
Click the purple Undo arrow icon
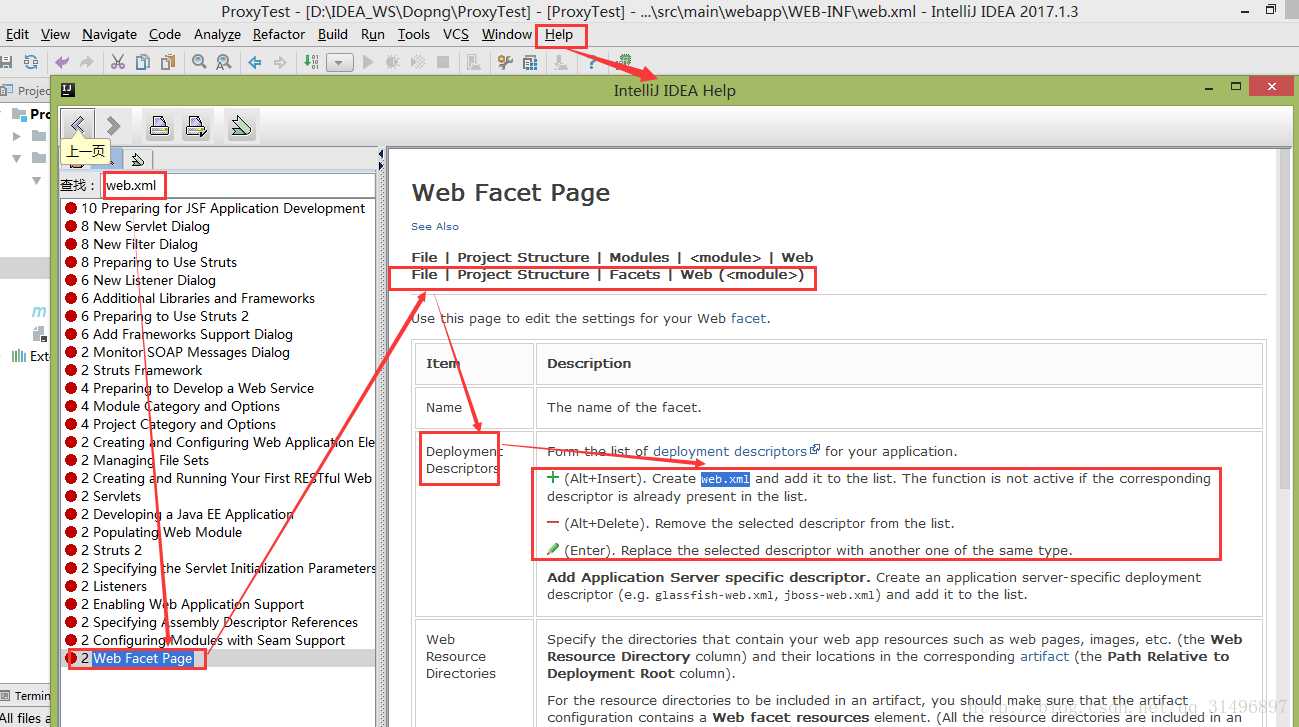(63, 62)
